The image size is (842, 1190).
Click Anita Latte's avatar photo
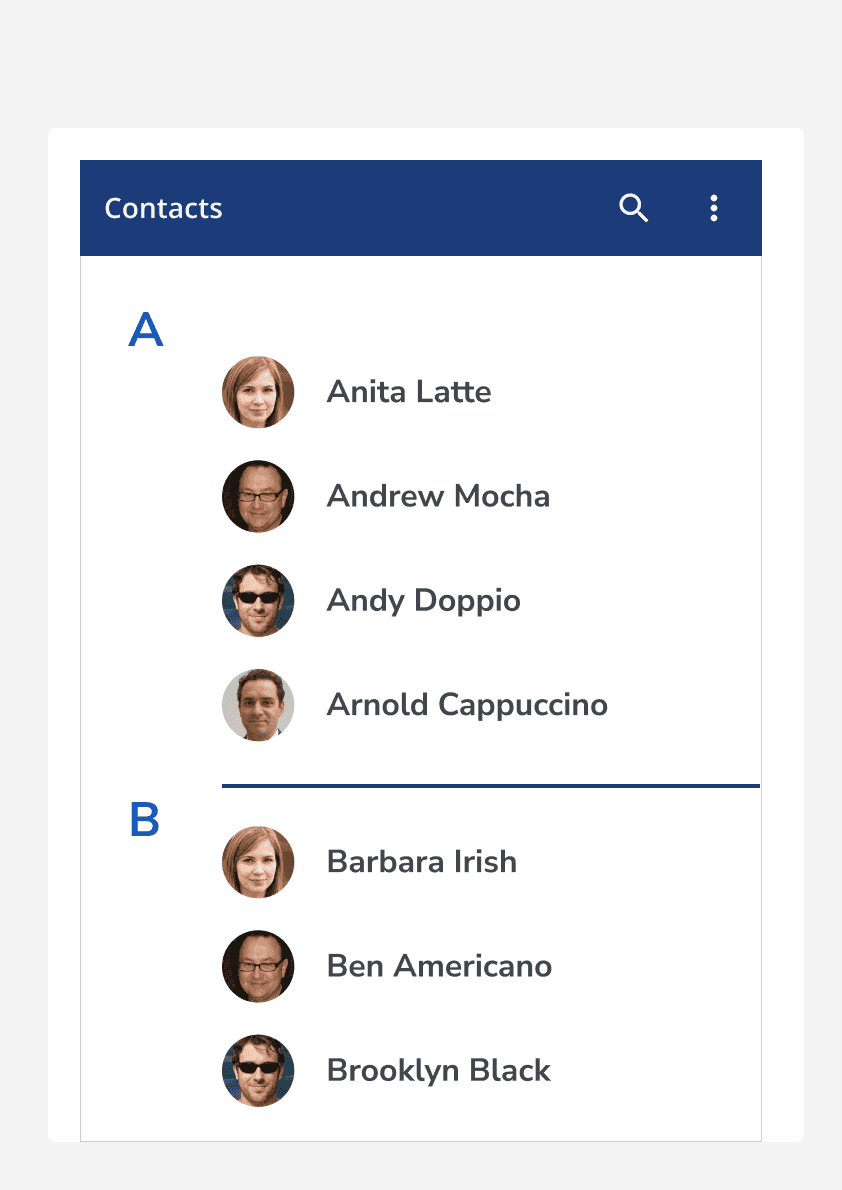(x=258, y=392)
